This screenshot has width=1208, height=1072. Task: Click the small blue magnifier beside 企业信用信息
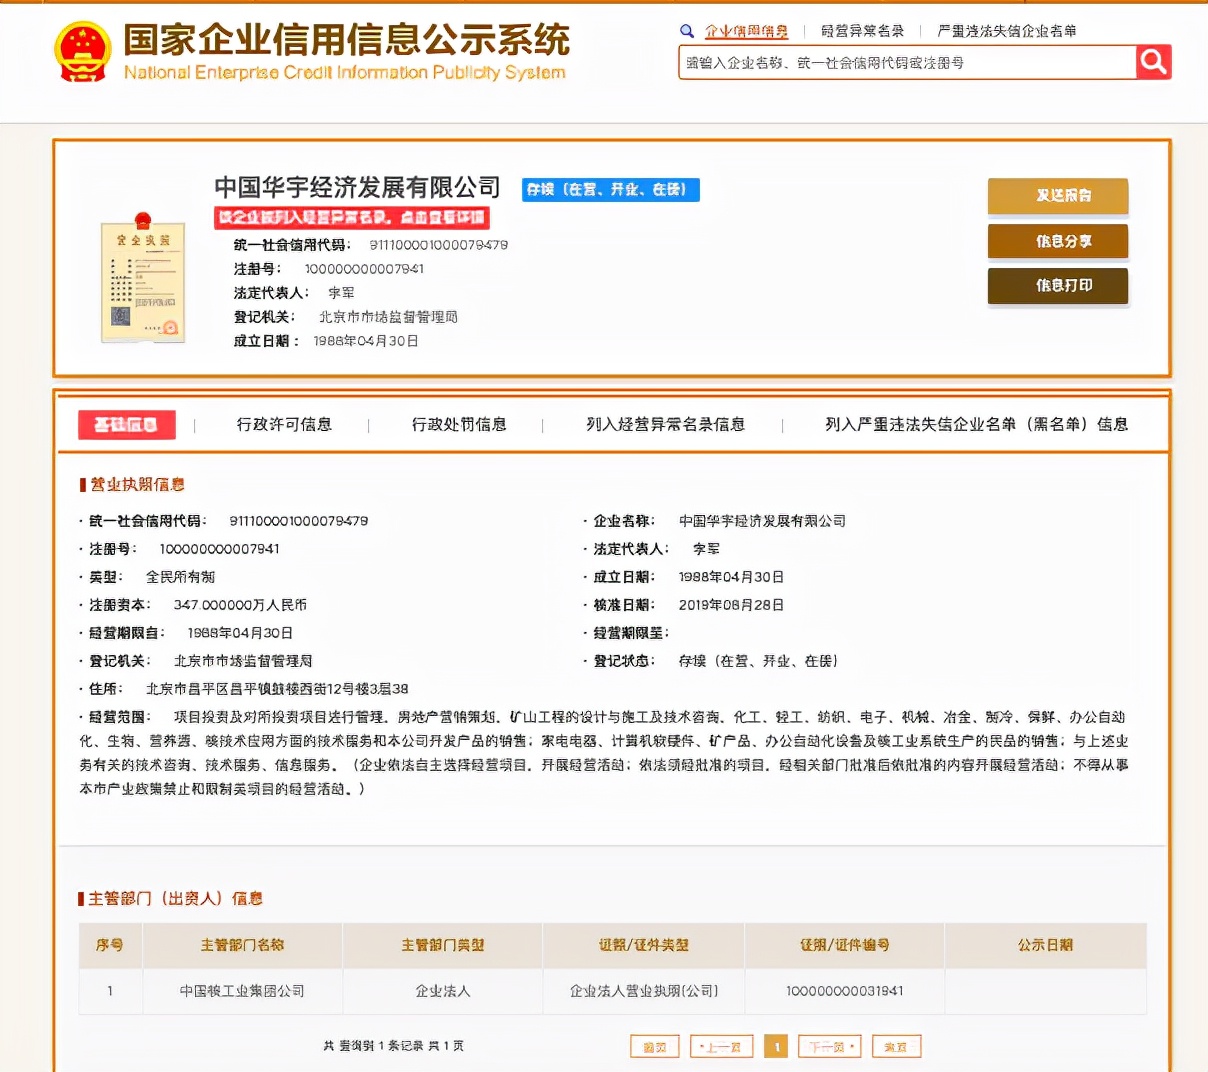tap(687, 31)
